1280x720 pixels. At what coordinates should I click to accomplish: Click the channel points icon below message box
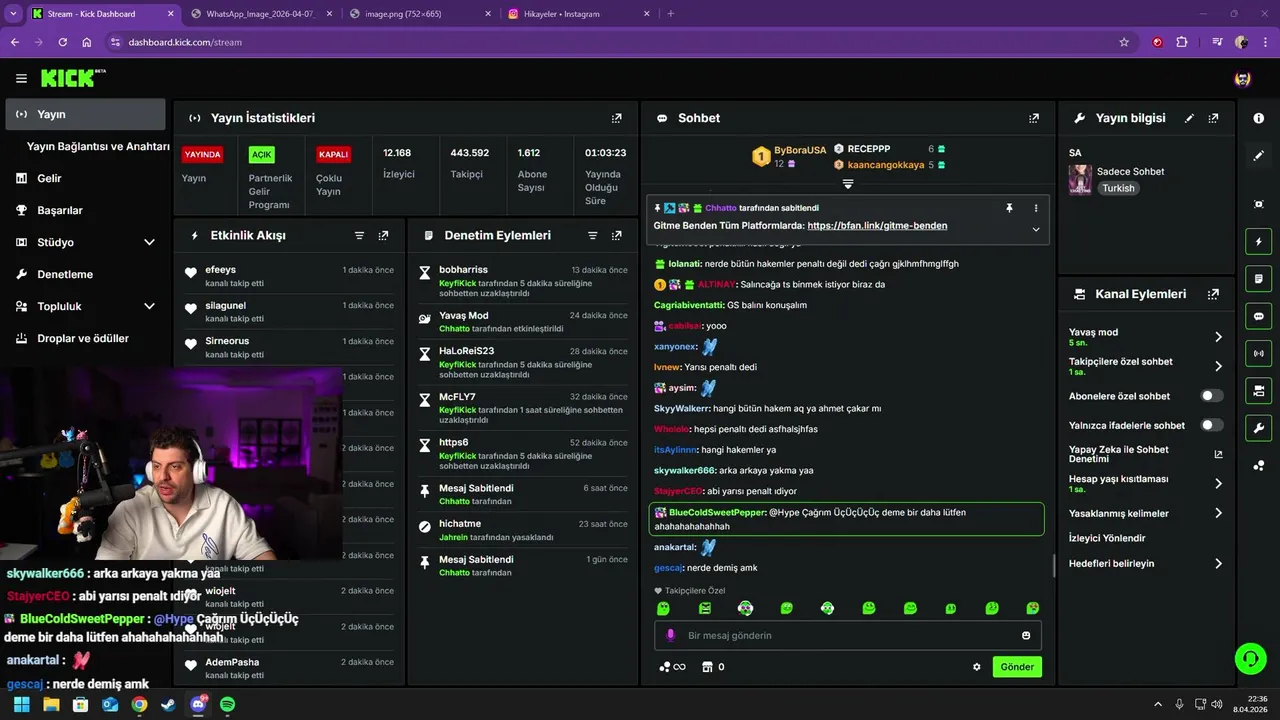(672, 667)
